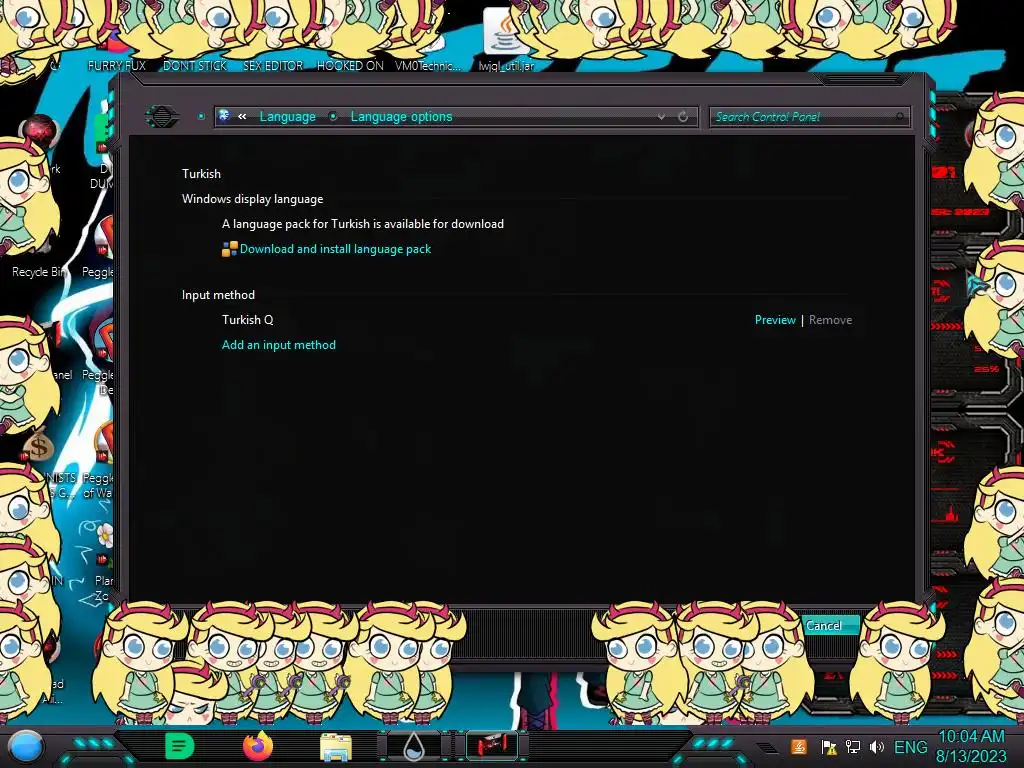
Task: Click the language pack download shield icon
Action: [229, 249]
